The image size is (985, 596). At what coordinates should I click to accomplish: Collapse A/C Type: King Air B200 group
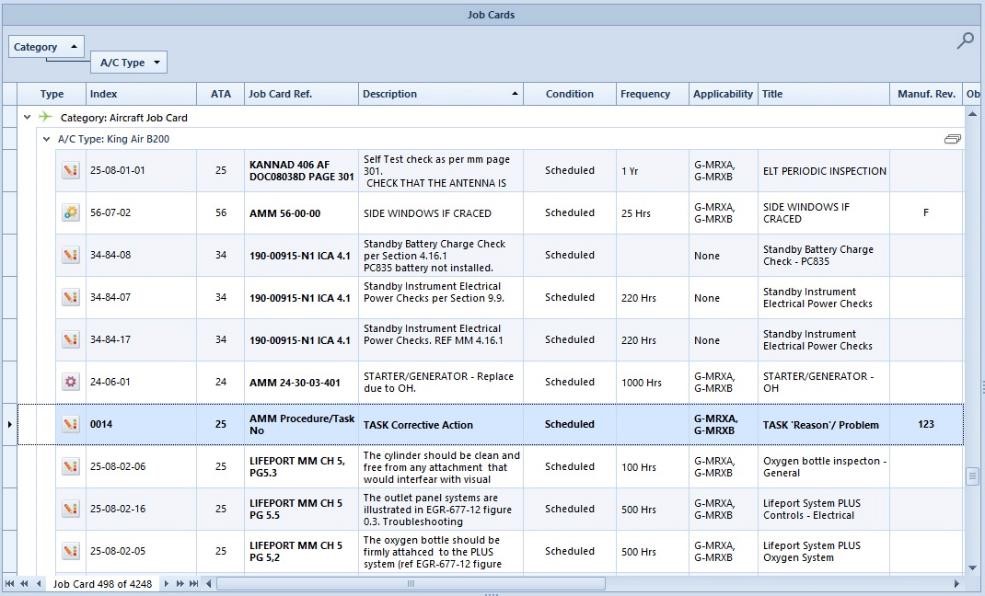click(46, 139)
